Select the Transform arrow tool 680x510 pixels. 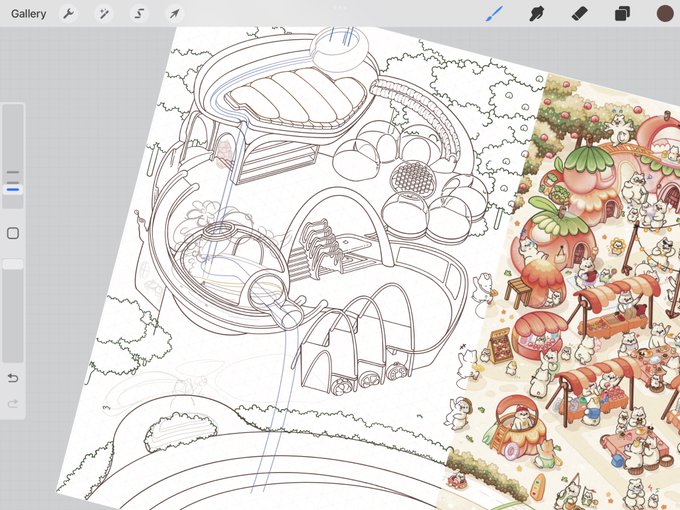174,14
